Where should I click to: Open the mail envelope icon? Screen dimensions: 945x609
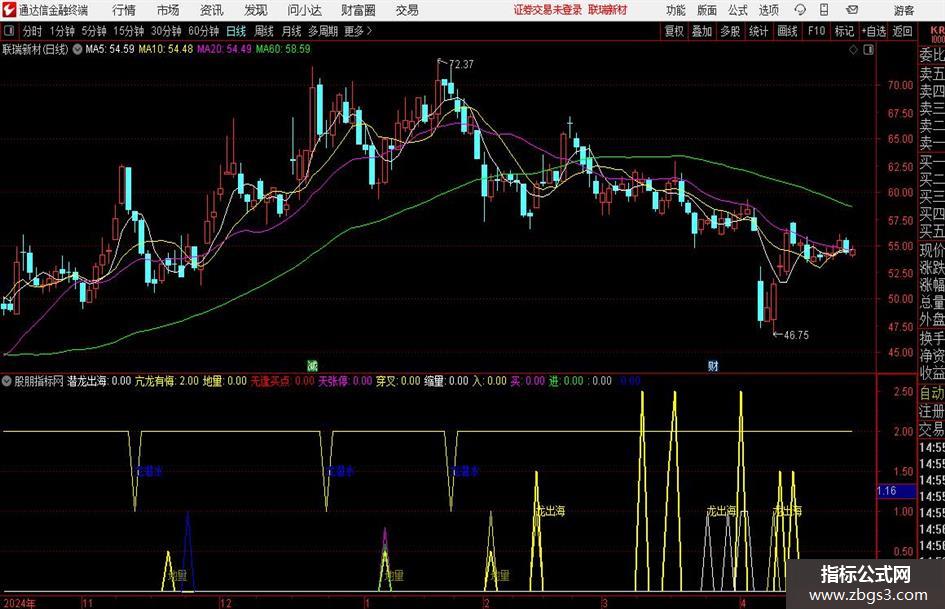(x=852, y=10)
